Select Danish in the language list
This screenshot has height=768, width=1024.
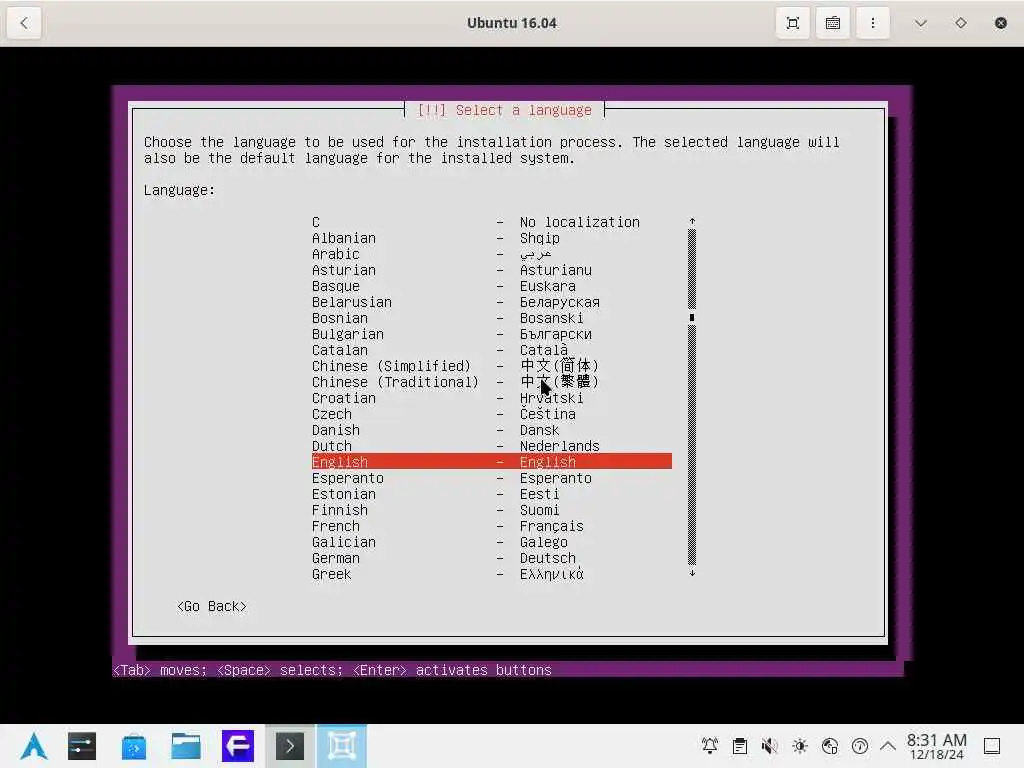[x=491, y=430]
